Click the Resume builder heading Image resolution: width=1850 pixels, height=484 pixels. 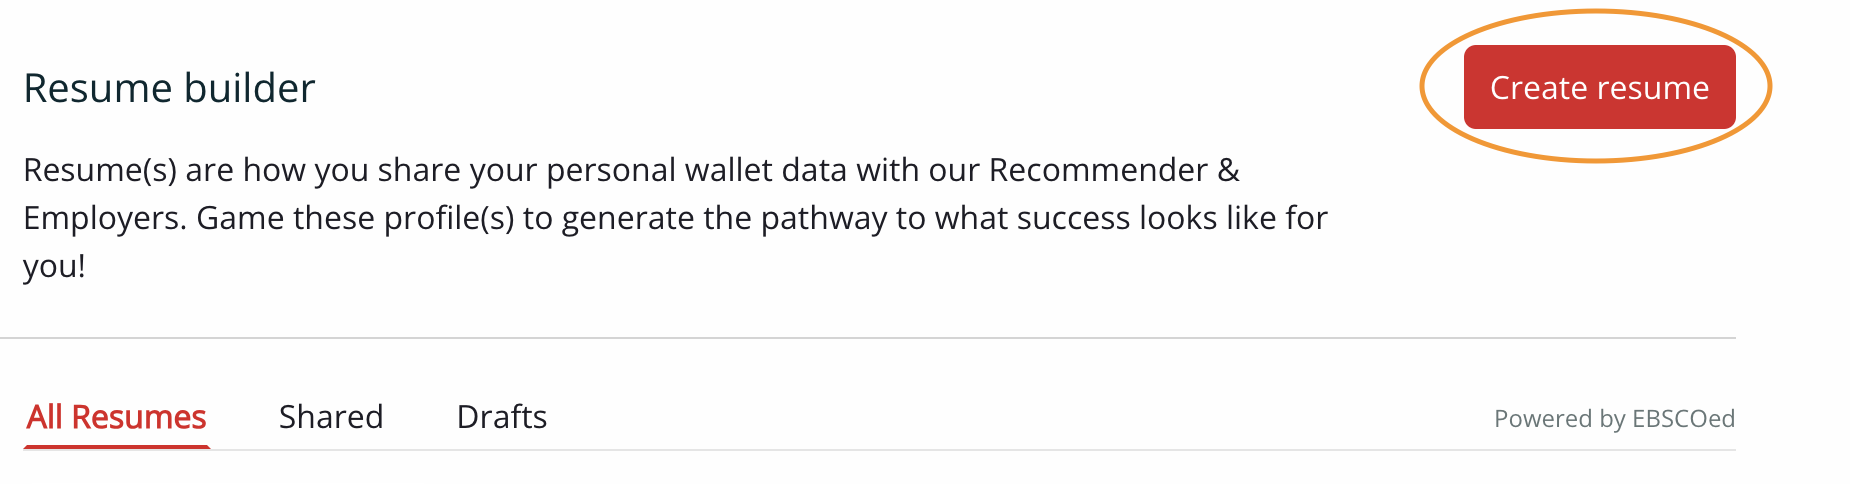(x=169, y=88)
